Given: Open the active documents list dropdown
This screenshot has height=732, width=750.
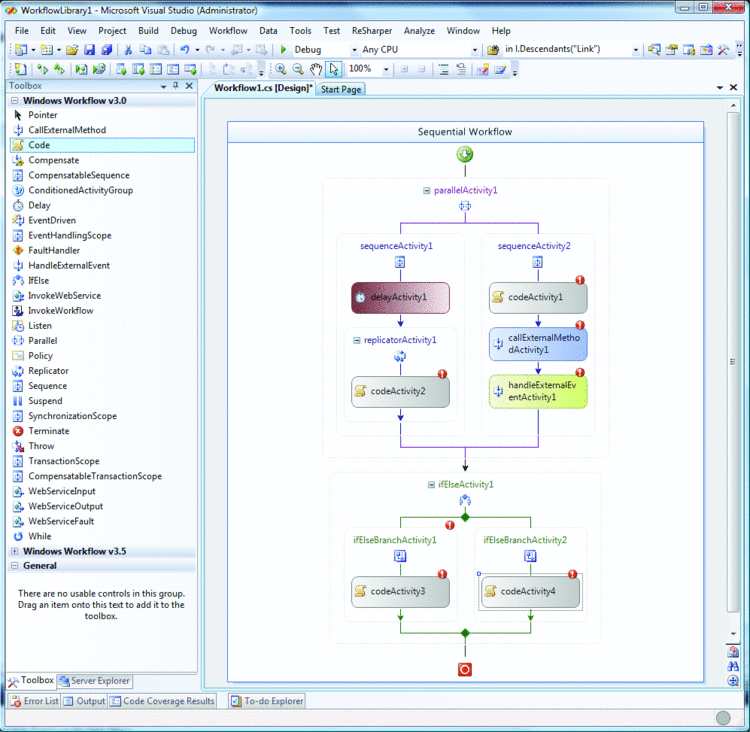Looking at the screenshot, I should point(719,88).
